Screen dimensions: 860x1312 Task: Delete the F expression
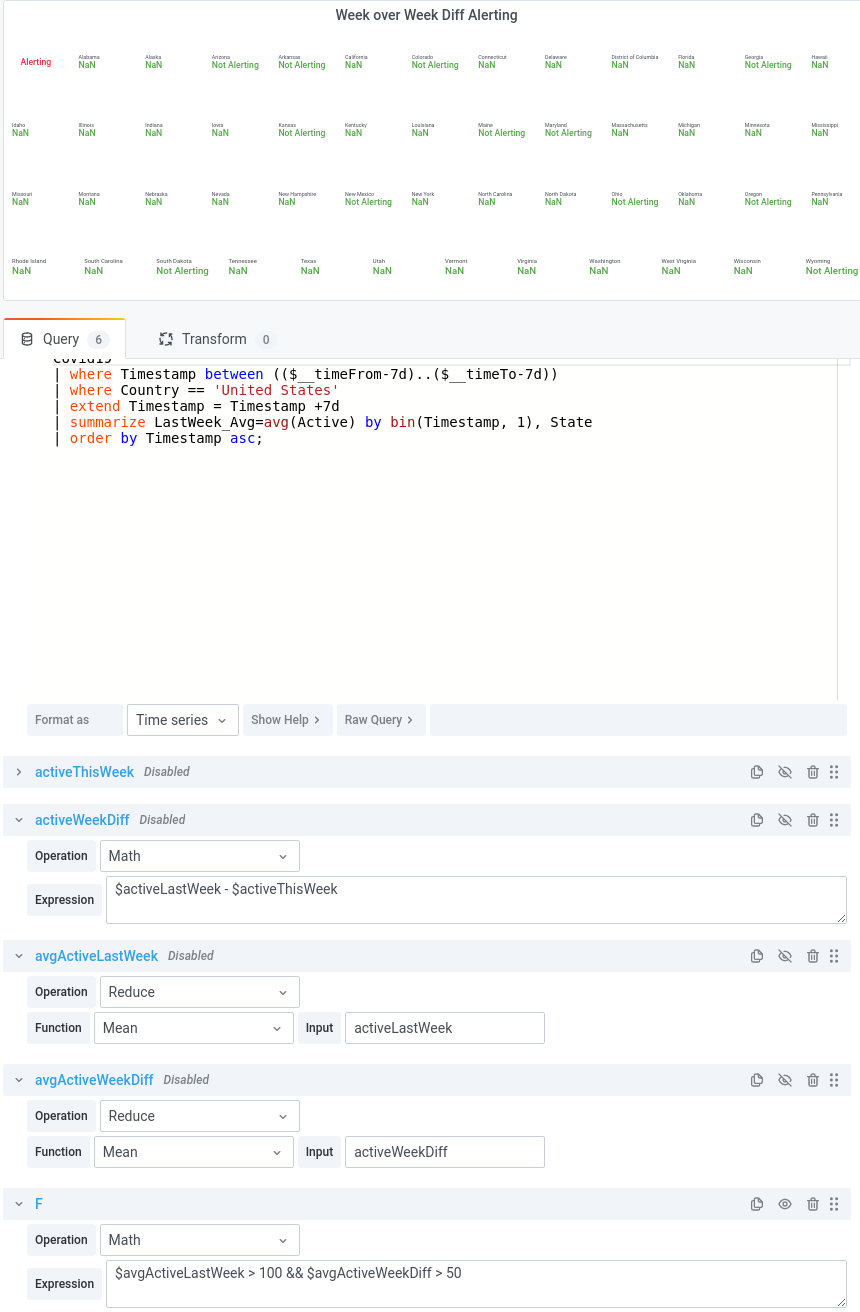pos(813,1203)
